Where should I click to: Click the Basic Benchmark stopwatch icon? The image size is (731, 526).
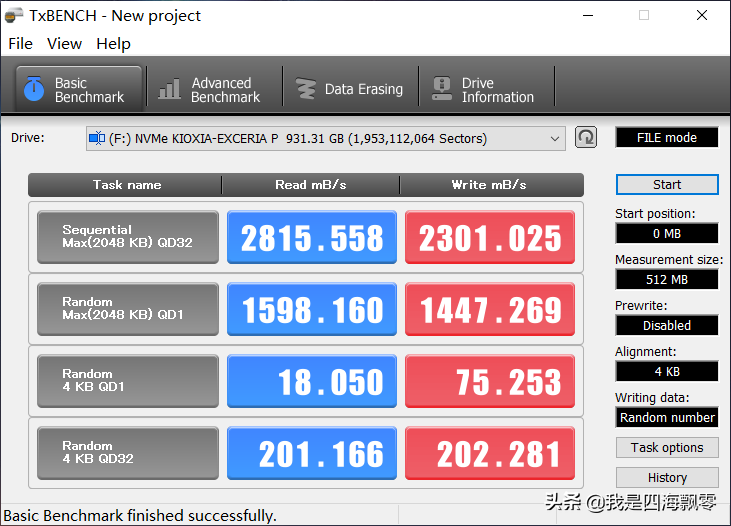34,89
